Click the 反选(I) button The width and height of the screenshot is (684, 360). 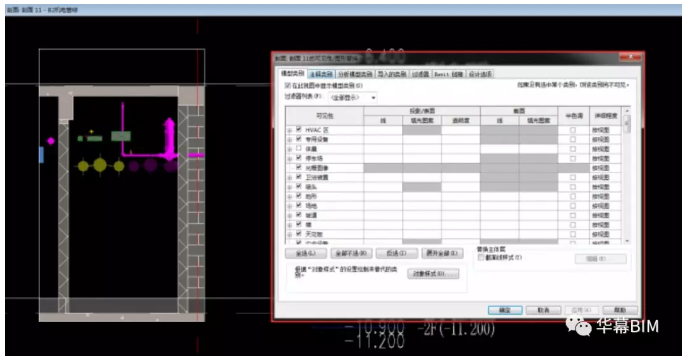click(x=397, y=253)
